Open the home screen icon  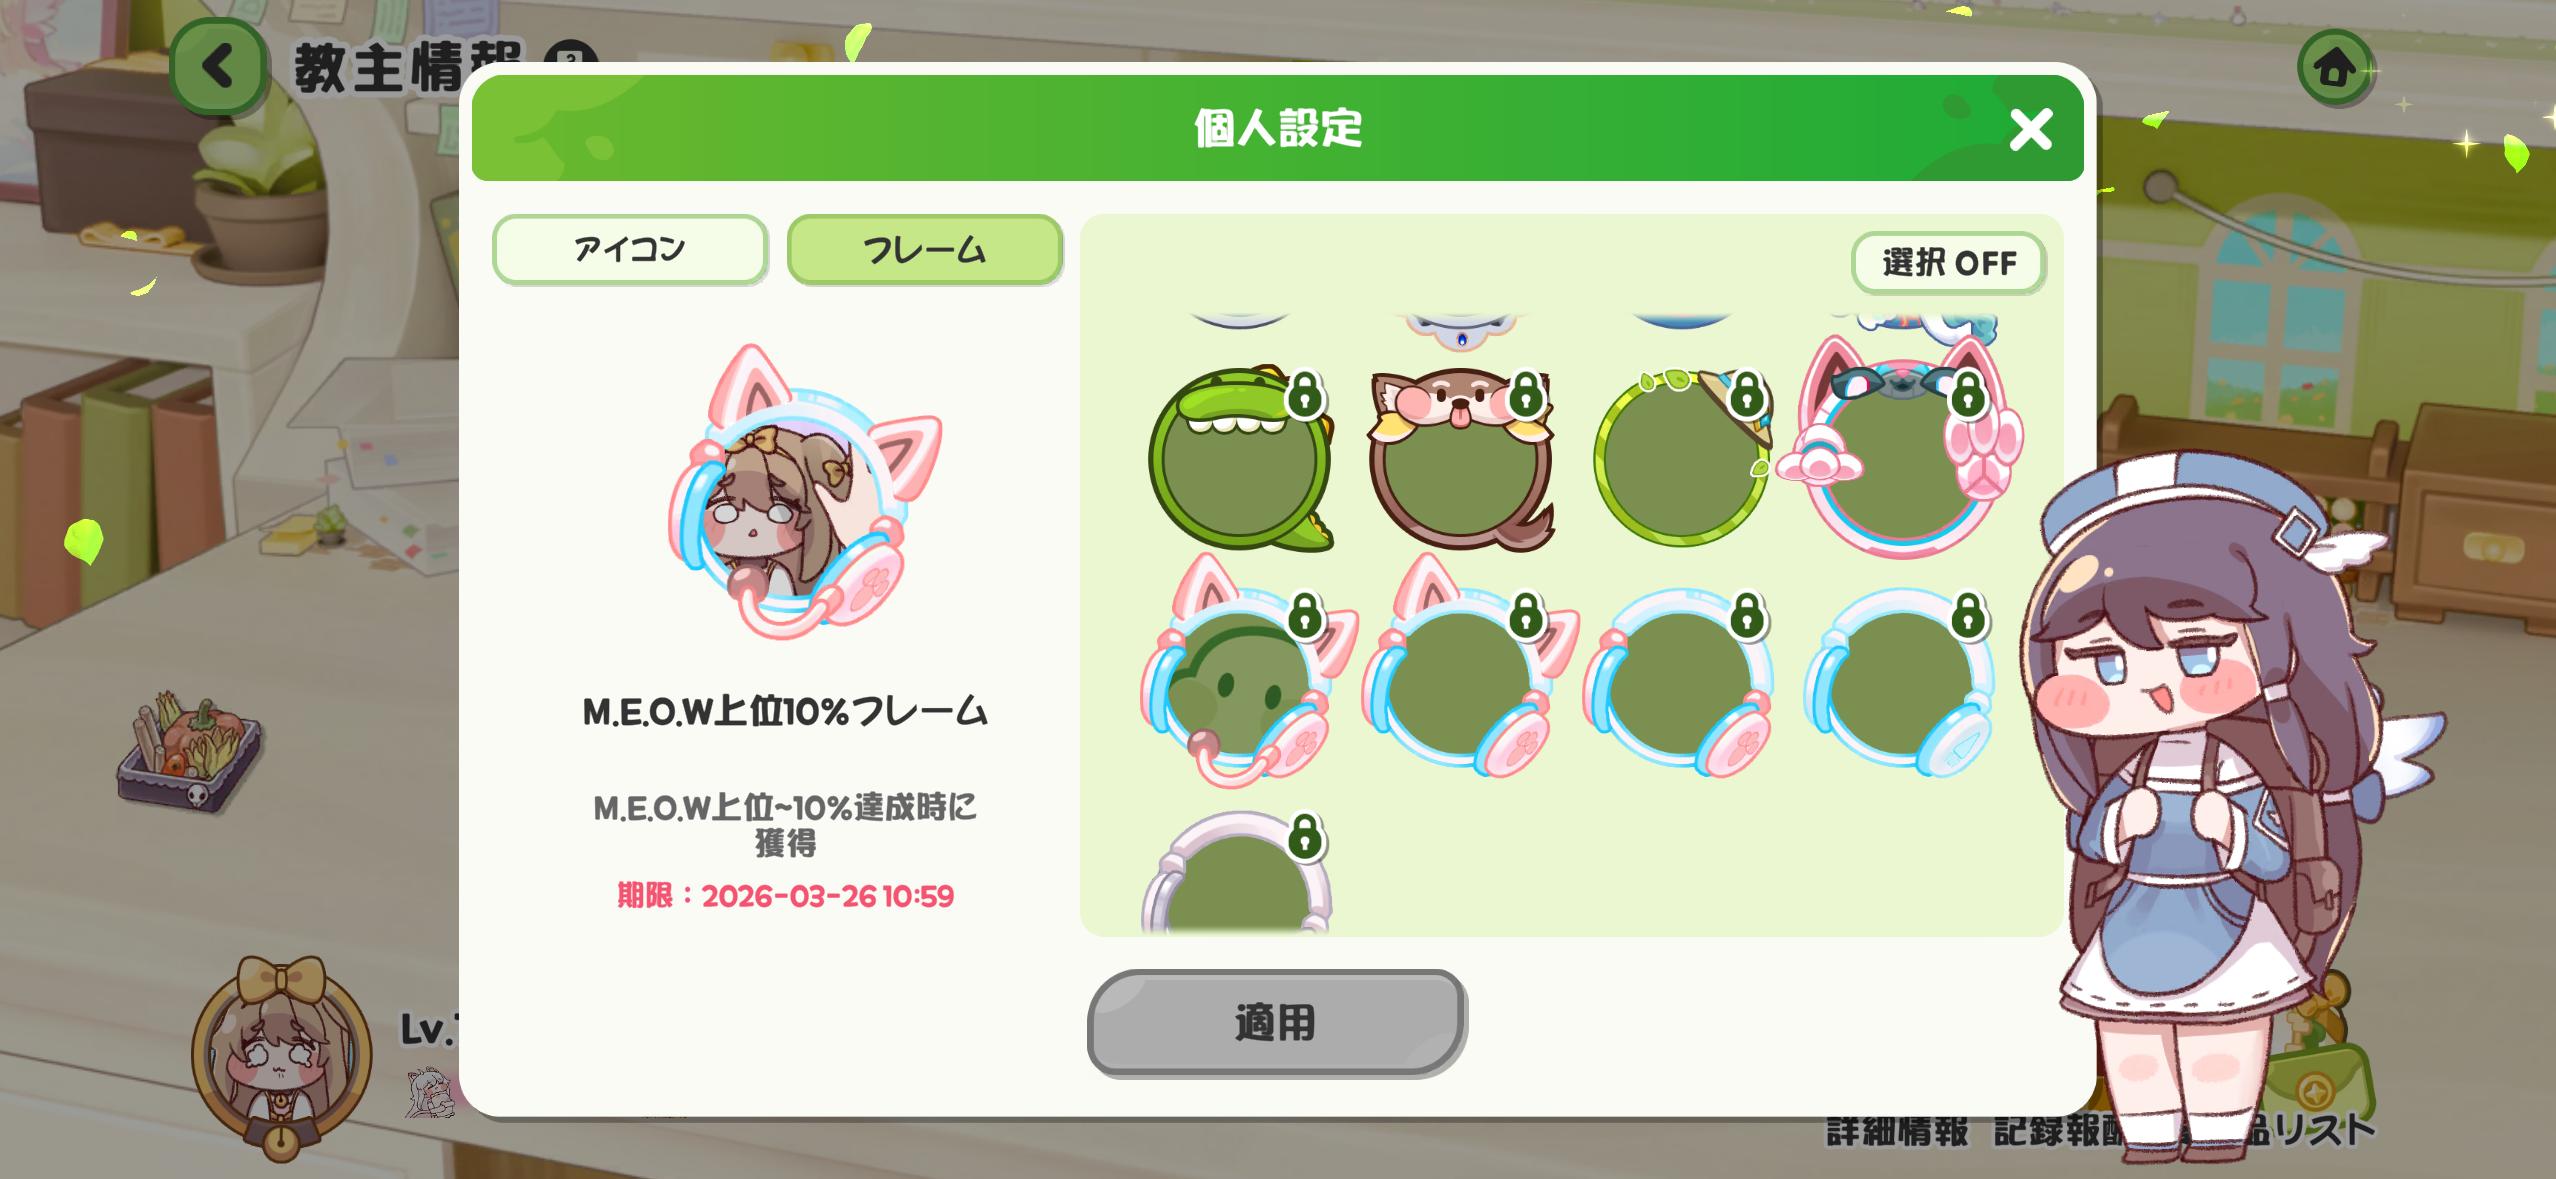pyautogui.click(x=2335, y=68)
